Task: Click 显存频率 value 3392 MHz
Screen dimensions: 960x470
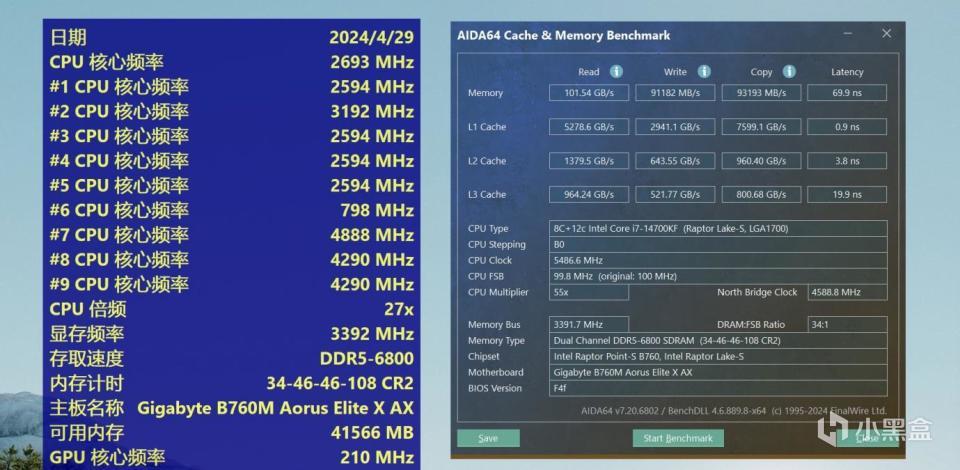Action: click(372, 334)
